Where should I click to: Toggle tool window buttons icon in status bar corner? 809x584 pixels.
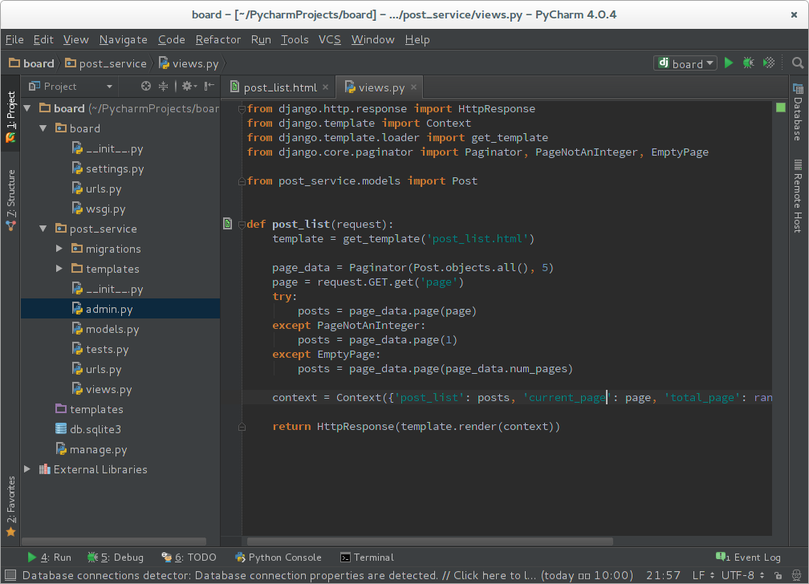click(x=10, y=575)
